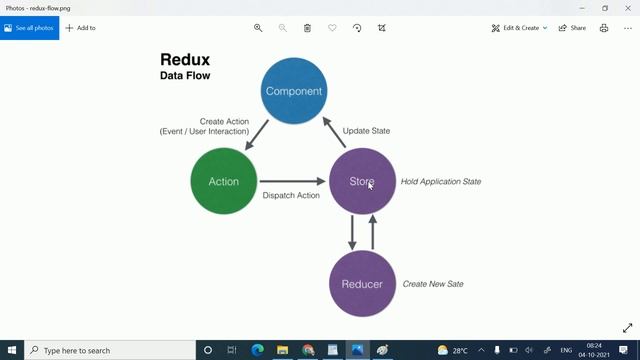Open the notepad-like app in taskbar
This screenshot has height=360, width=640.
click(333, 350)
